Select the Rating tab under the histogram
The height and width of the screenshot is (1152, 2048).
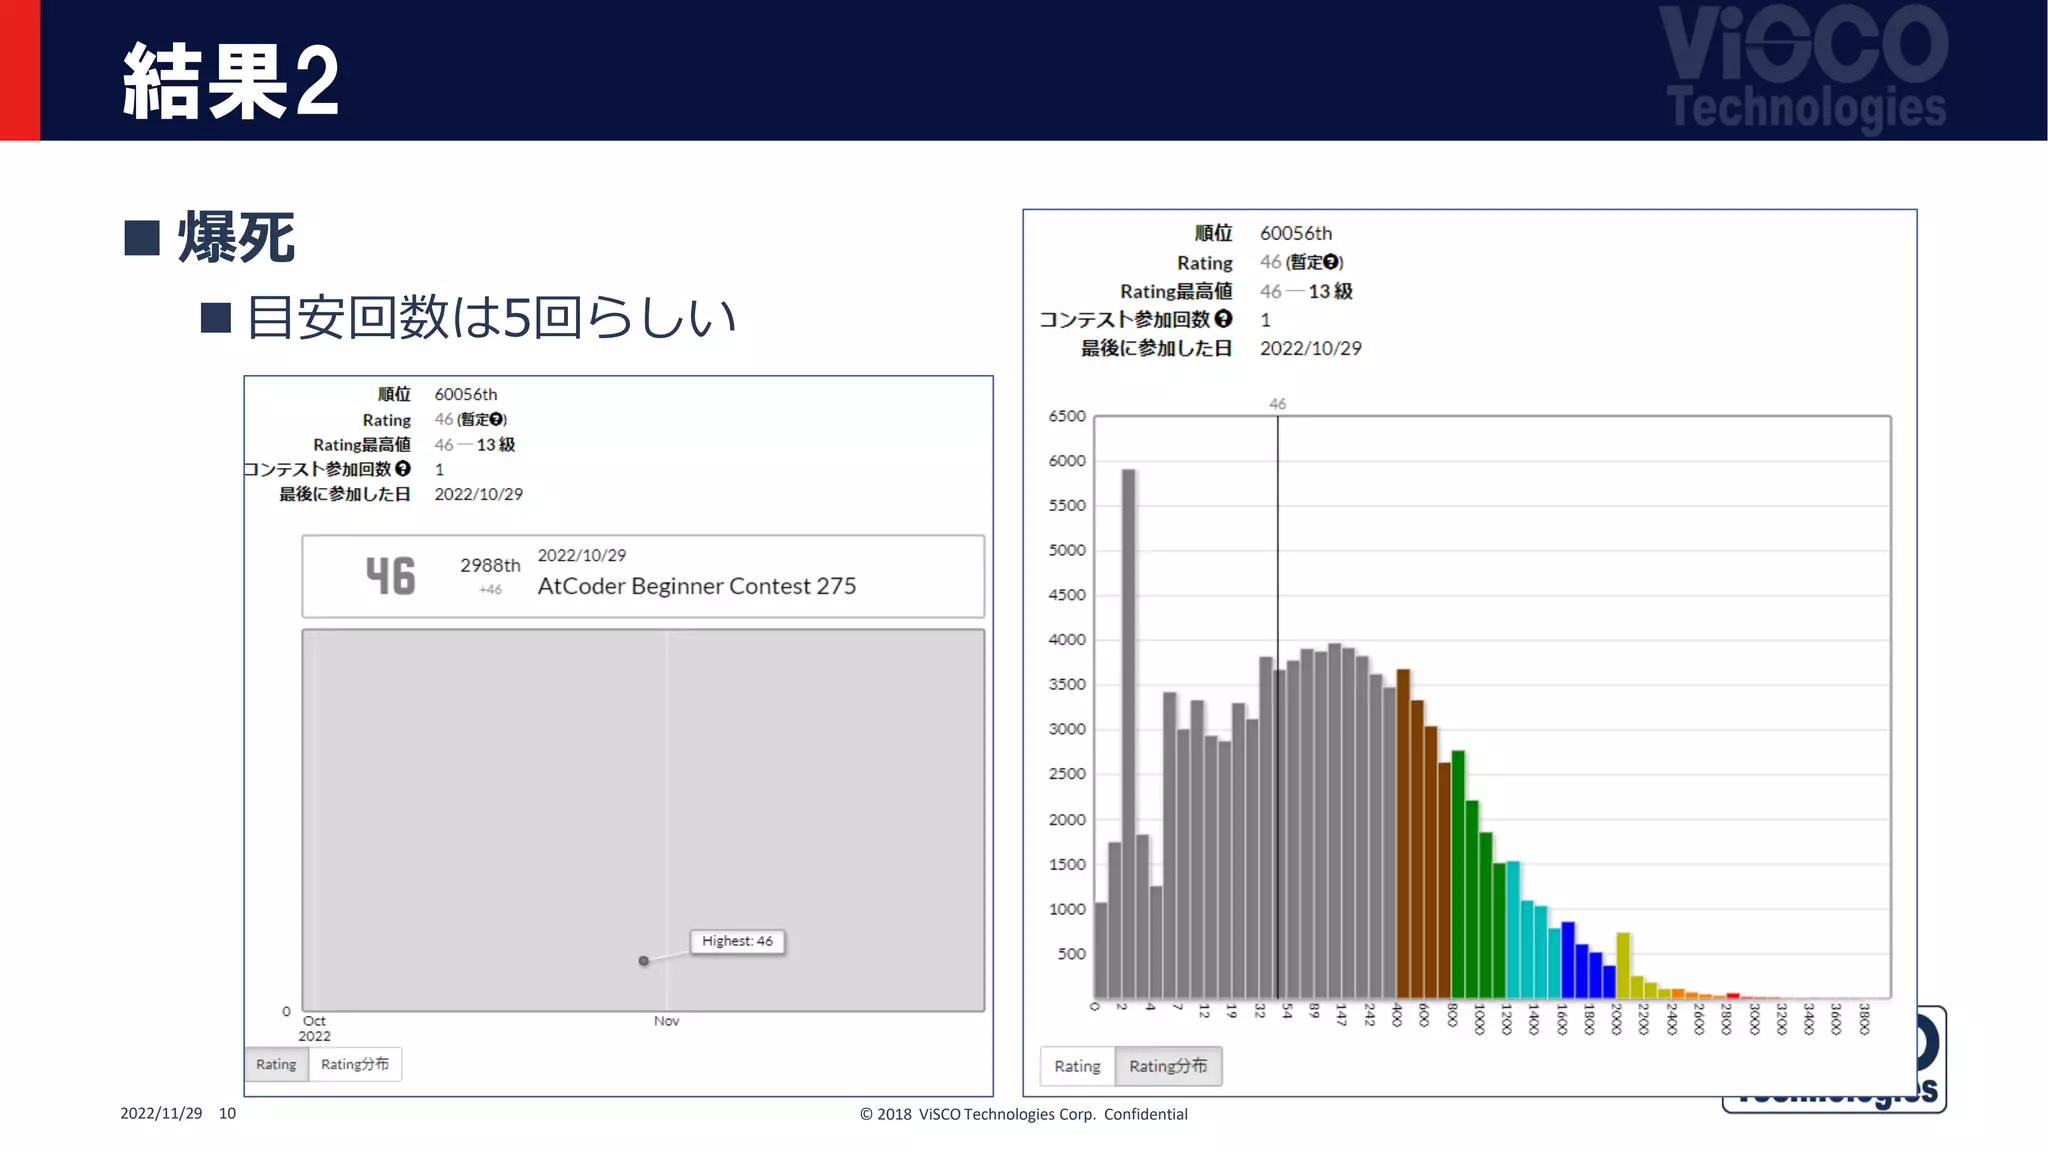click(1077, 1066)
